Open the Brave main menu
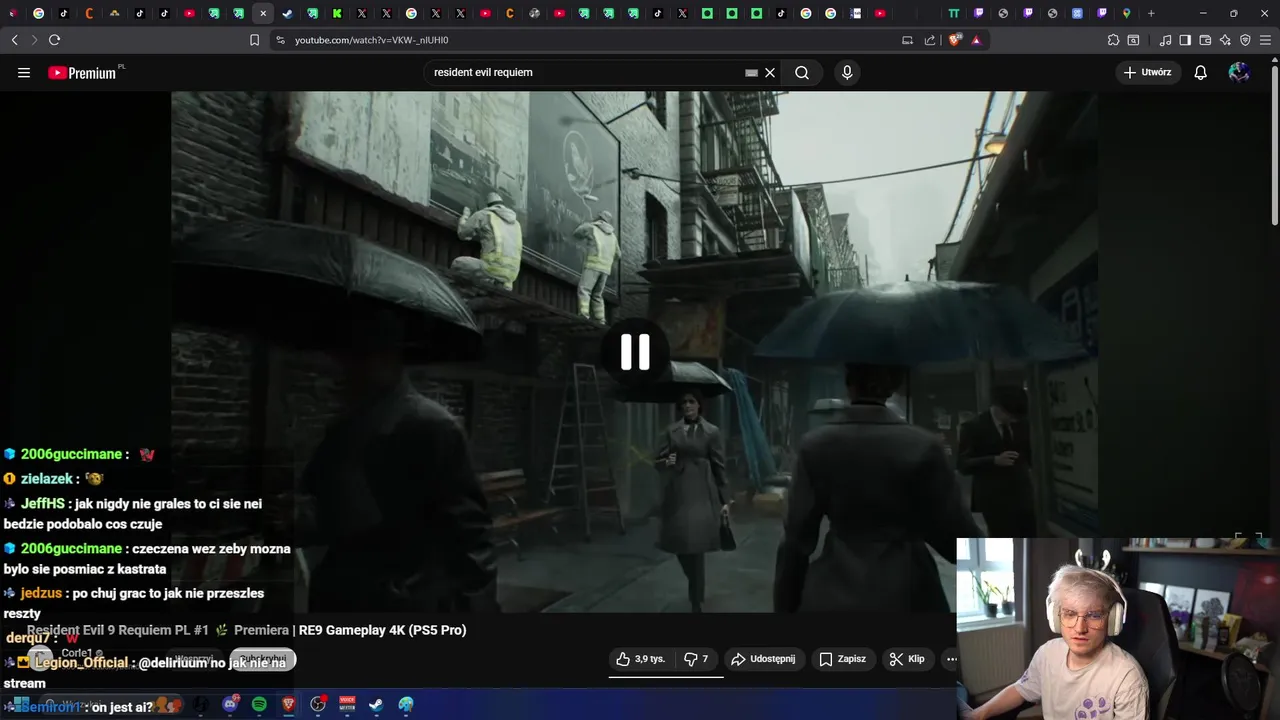The height and width of the screenshot is (720, 1280). pos(1265,40)
